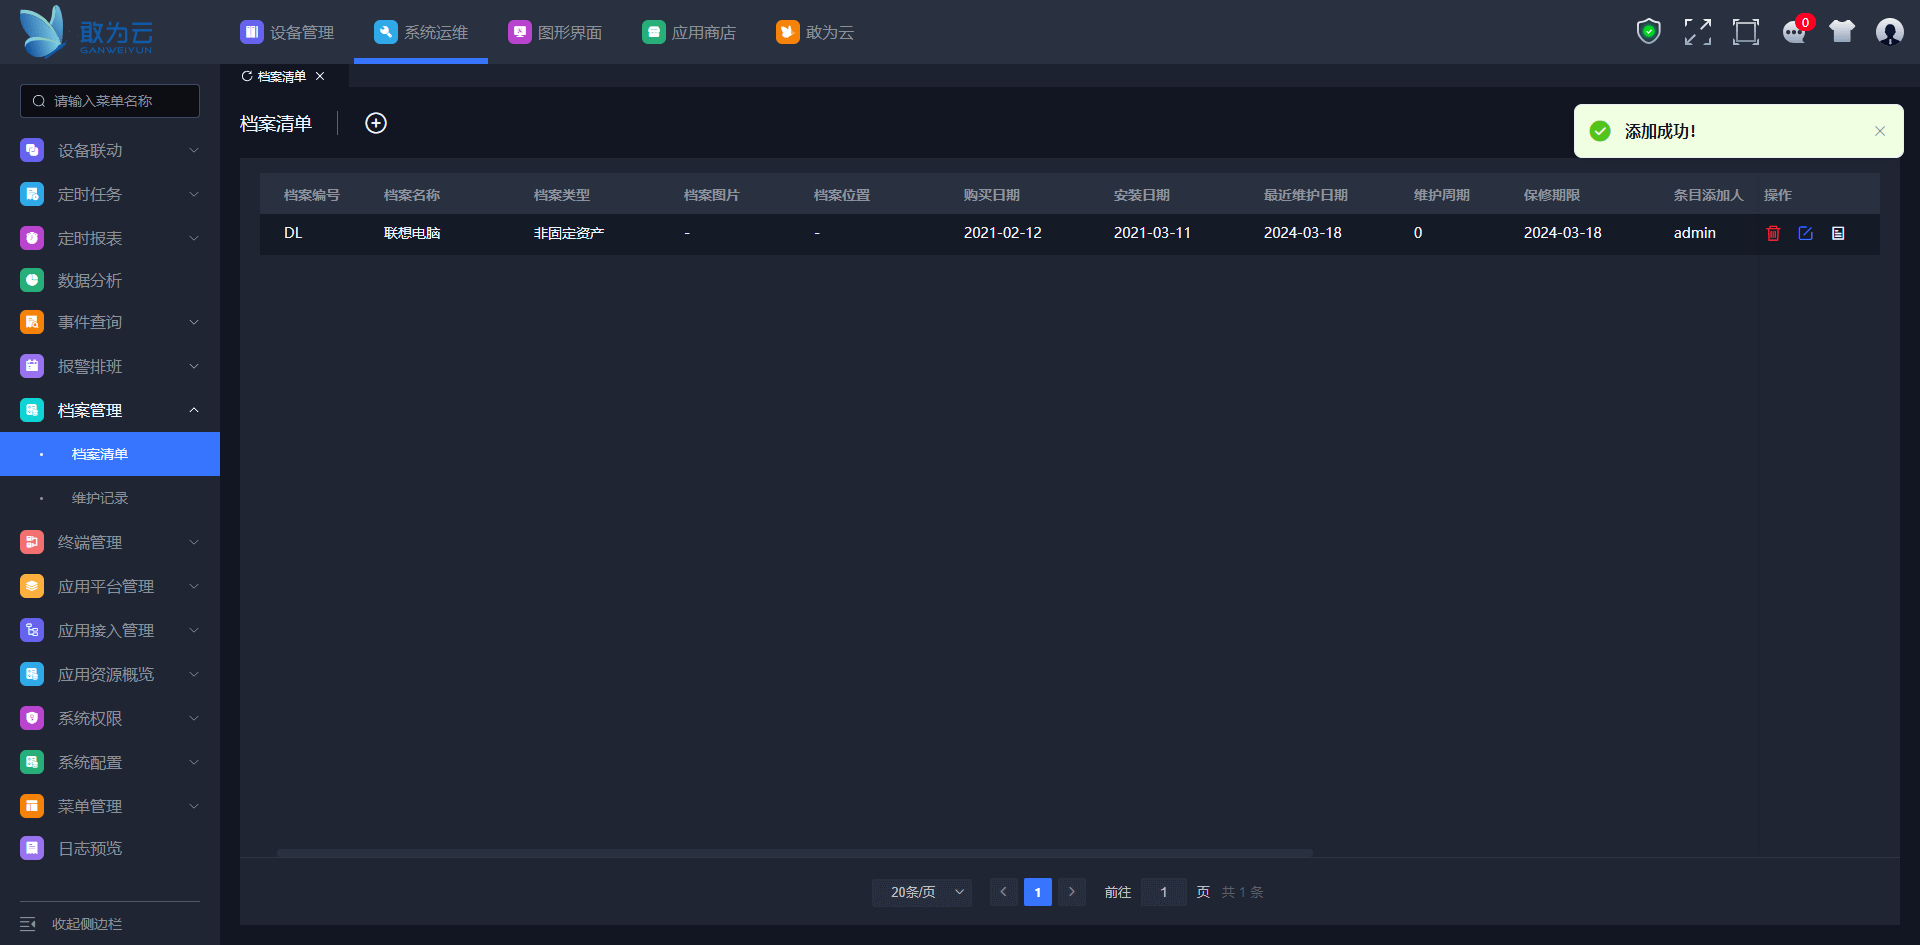Image resolution: width=1920 pixels, height=945 pixels.
Task: Open the messages notification icon
Action: coord(1795,32)
